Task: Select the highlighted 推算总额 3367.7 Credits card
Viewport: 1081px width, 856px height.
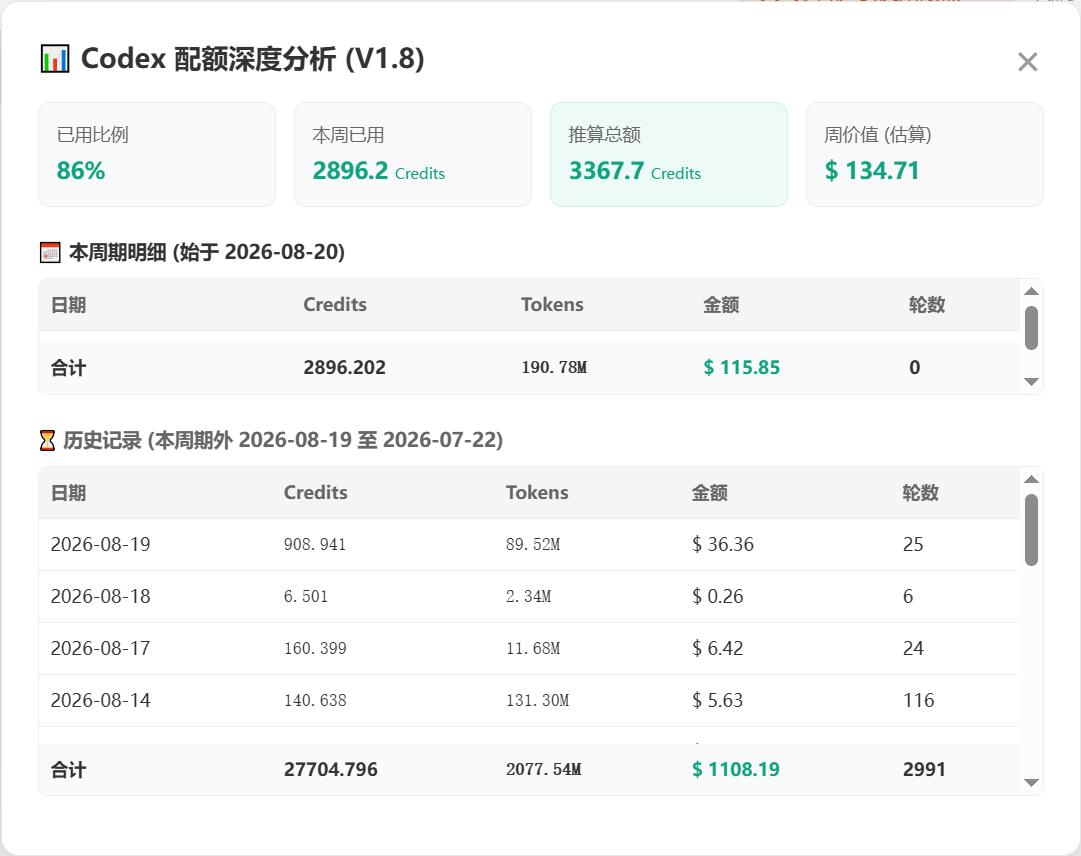Action: [x=669, y=154]
